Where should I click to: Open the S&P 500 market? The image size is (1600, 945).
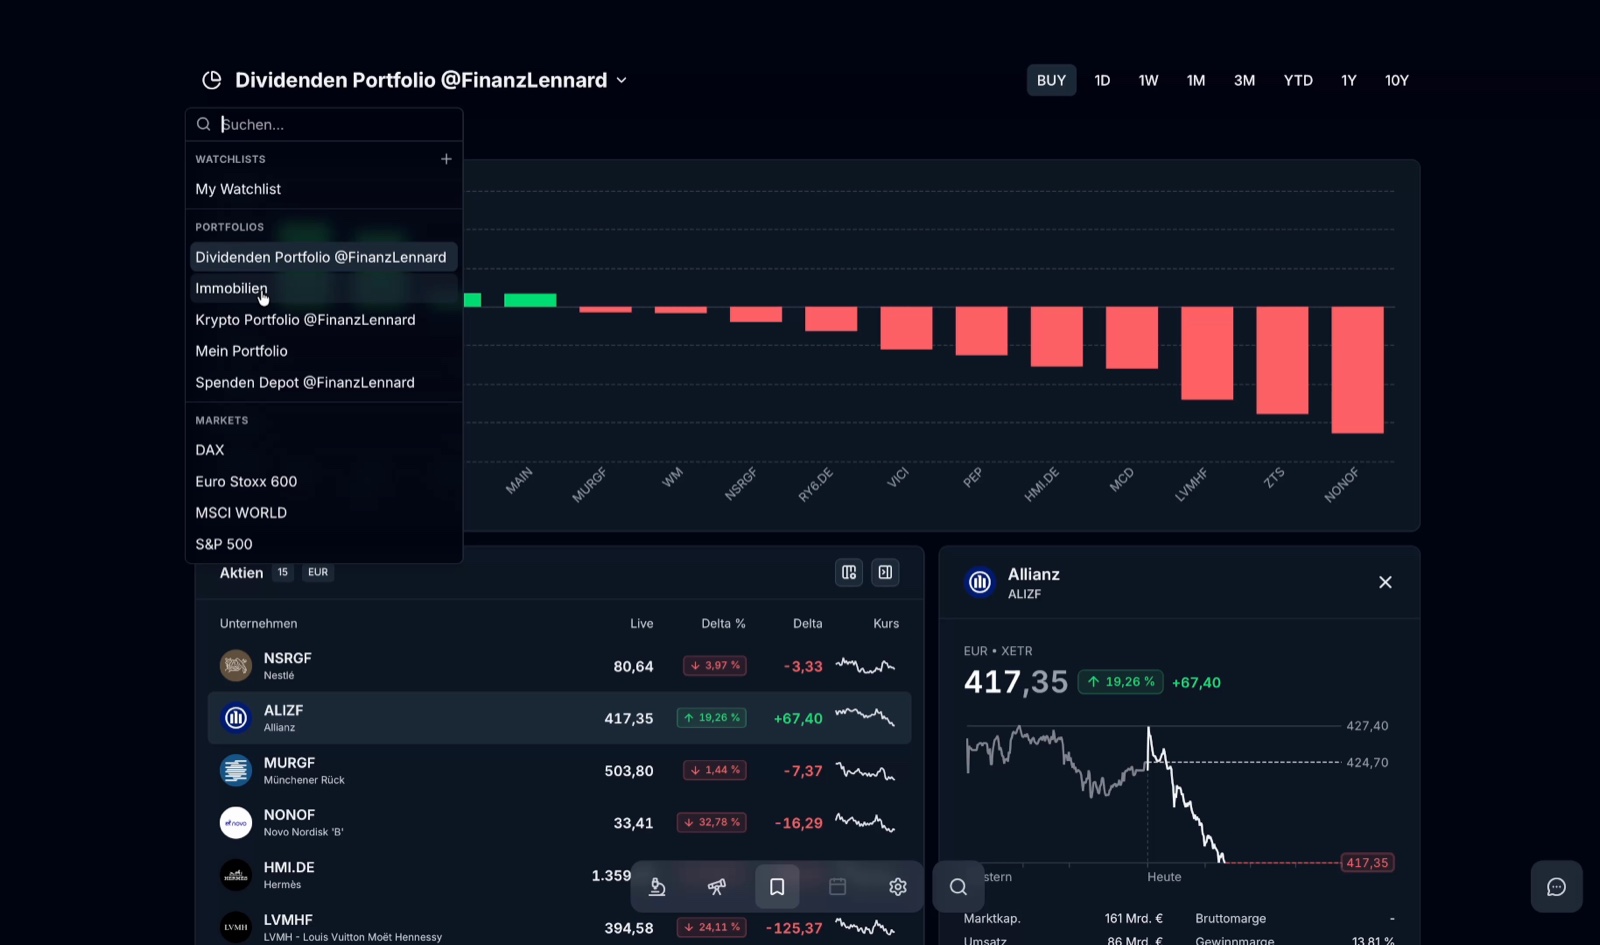(324, 544)
